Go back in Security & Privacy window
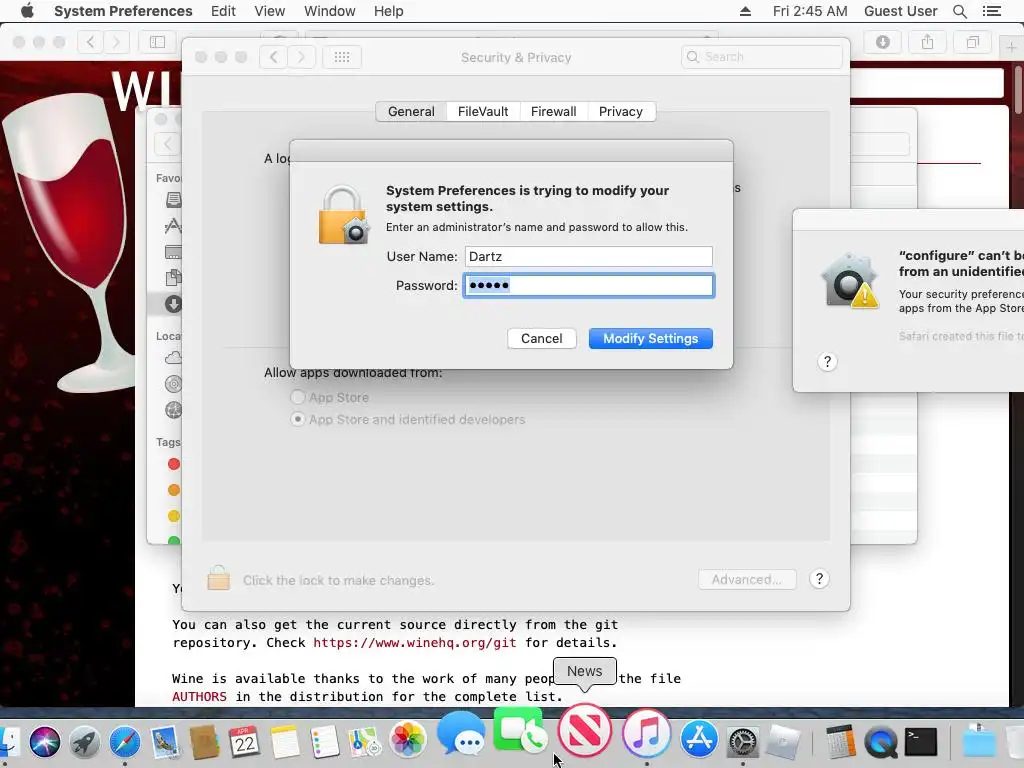The image size is (1024, 768). (x=274, y=57)
